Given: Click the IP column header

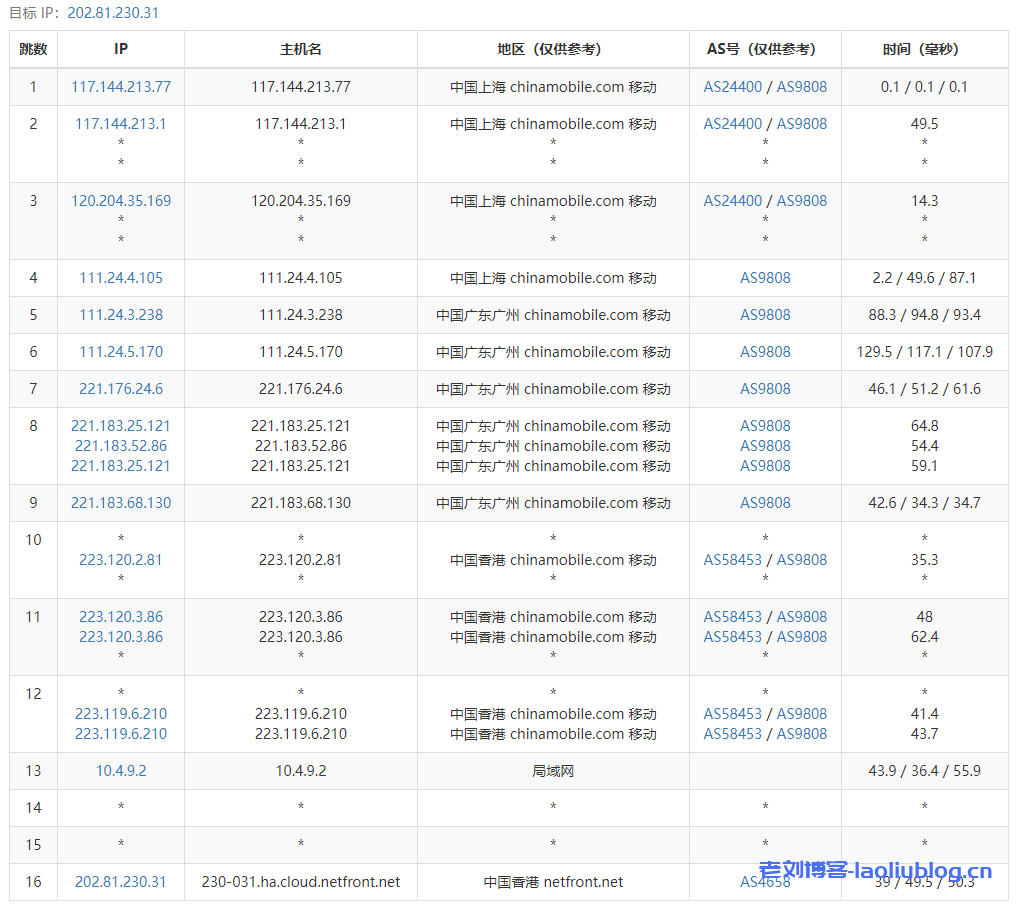Looking at the screenshot, I should tap(120, 48).
